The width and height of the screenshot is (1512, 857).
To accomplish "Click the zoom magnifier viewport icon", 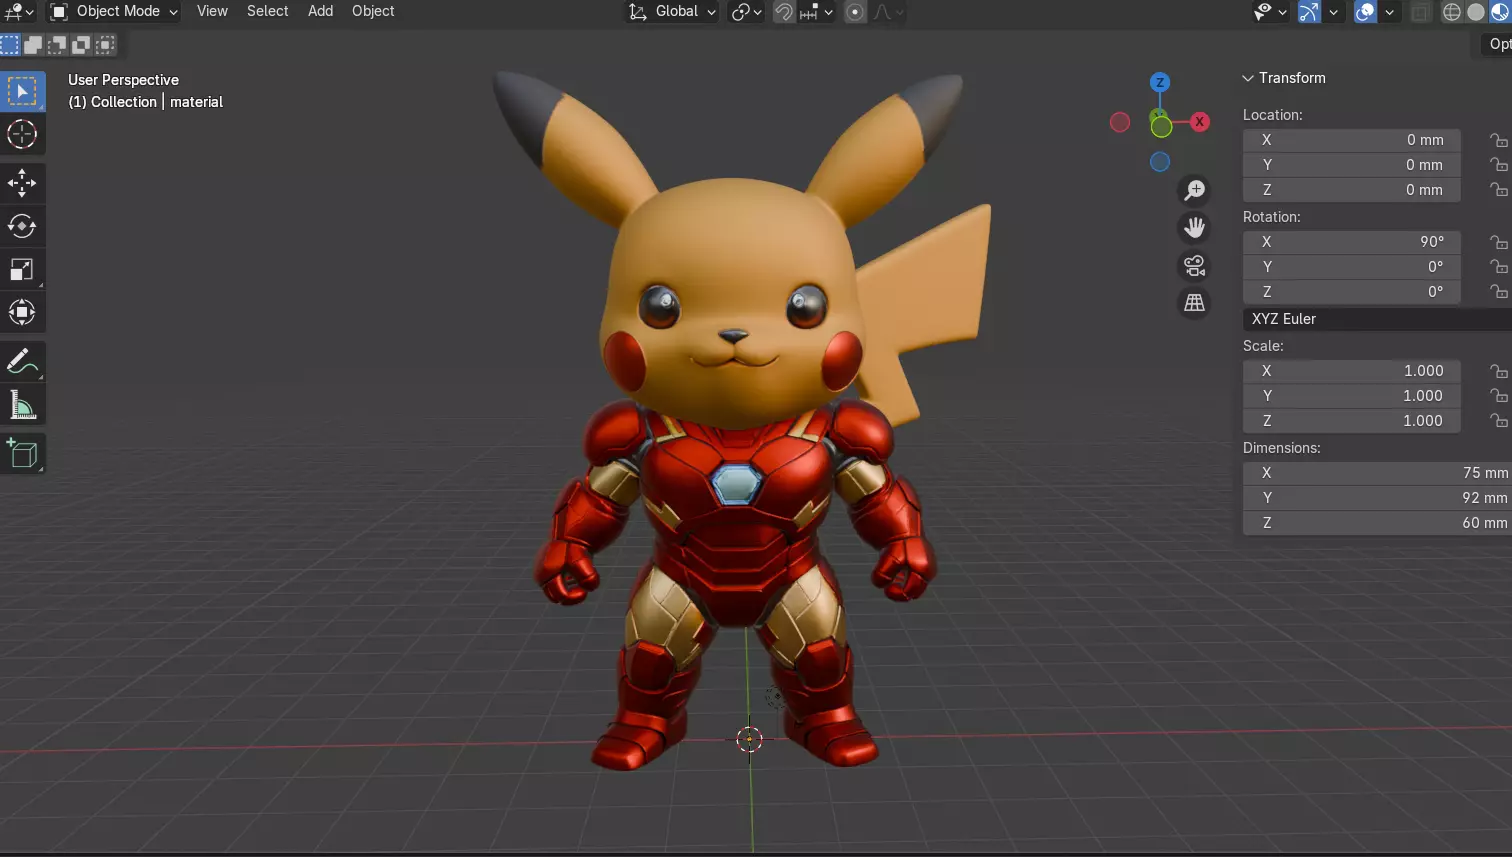I will 1194,190.
